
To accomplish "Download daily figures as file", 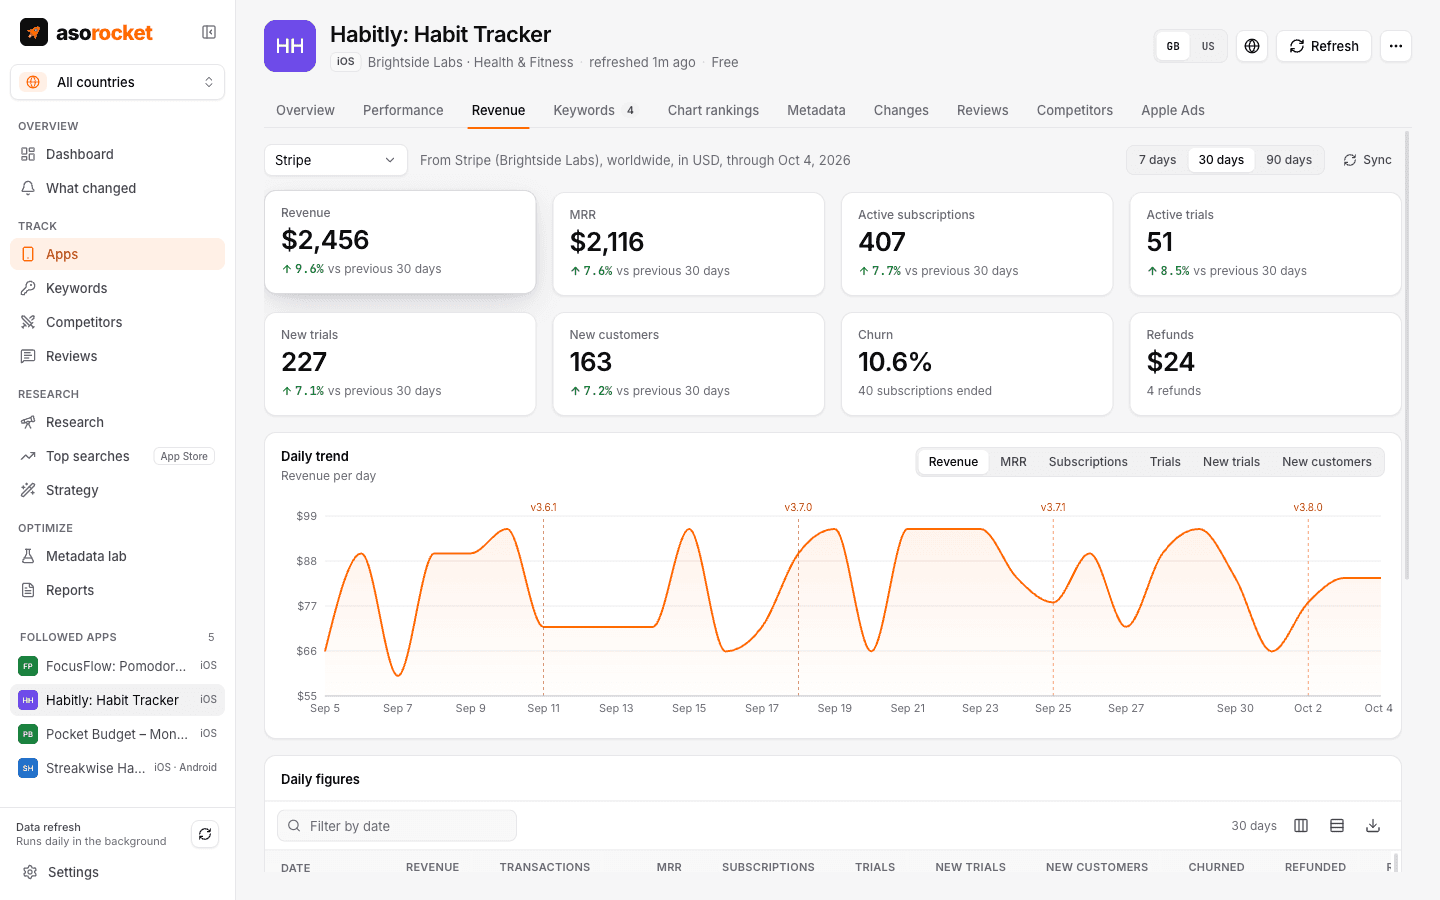I will click(1373, 826).
